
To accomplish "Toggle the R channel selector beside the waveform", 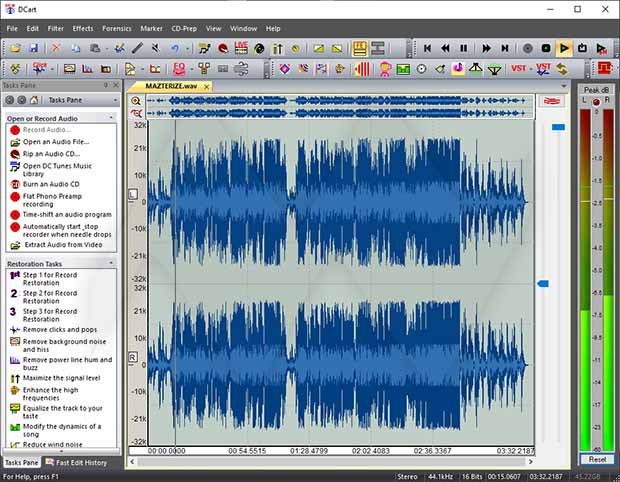I will 133,357.
